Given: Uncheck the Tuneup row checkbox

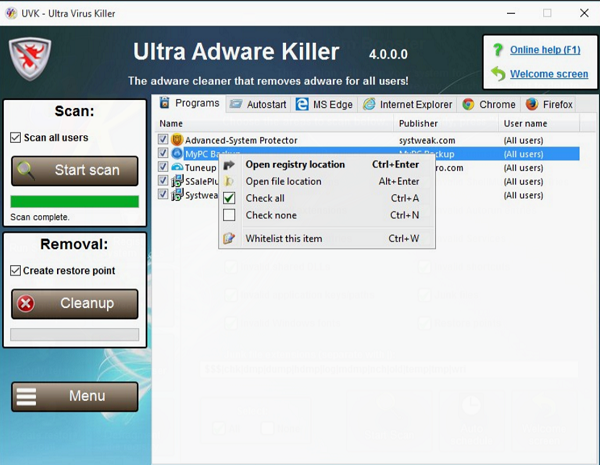Looking at the screenshot, I should [x=163, y=166].
